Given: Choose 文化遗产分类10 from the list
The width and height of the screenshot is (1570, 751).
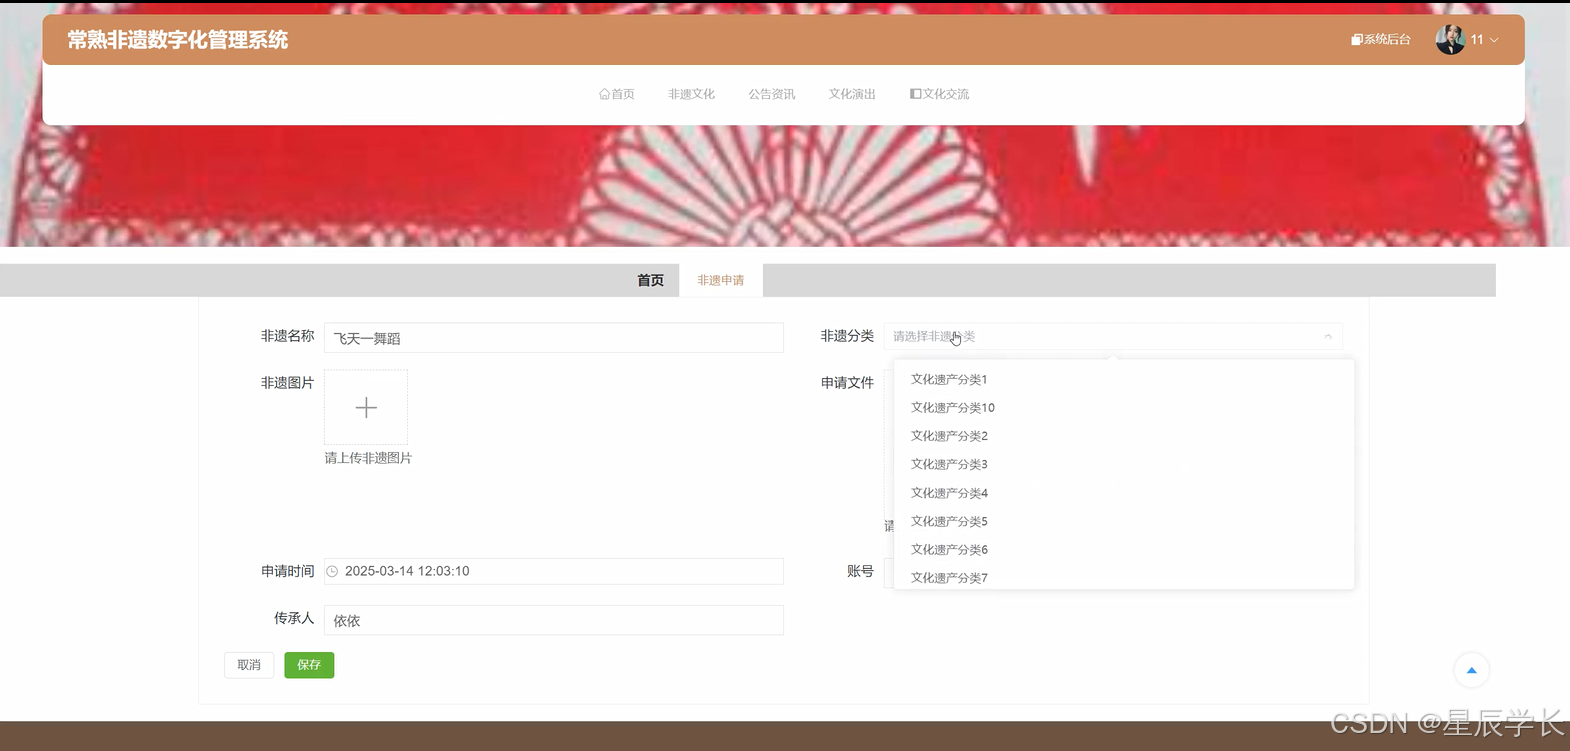Looking at the screenshot, I should (1124, 407).
